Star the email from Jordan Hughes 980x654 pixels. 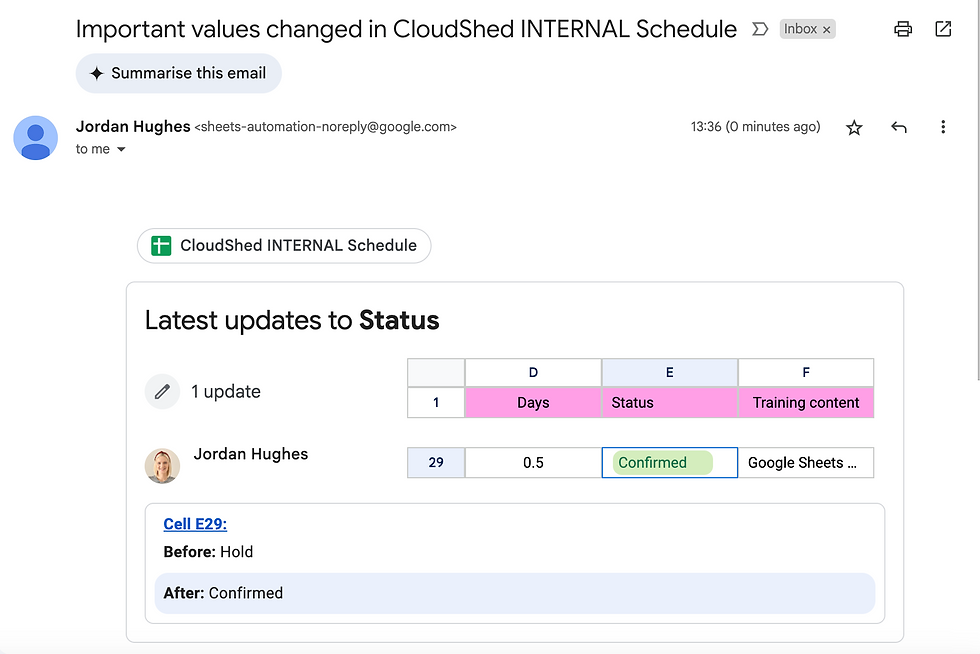pyautogui.click(x=854, y=128)
